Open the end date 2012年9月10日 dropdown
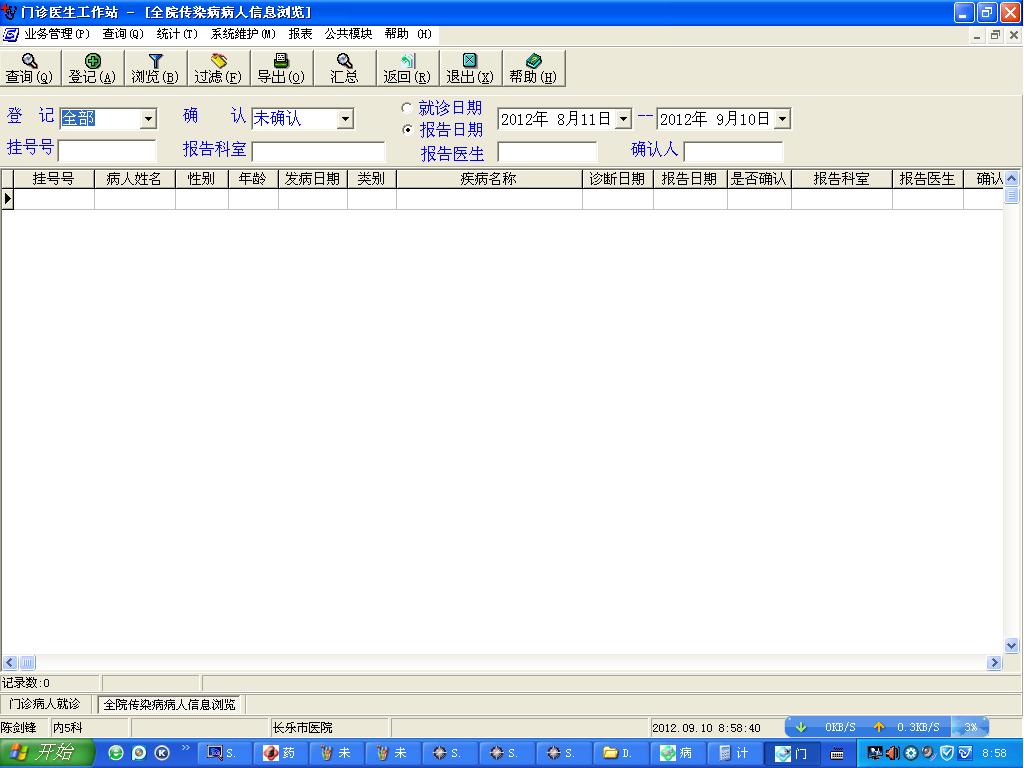The width and height of the screenshot is (1024, 768). 782,119
